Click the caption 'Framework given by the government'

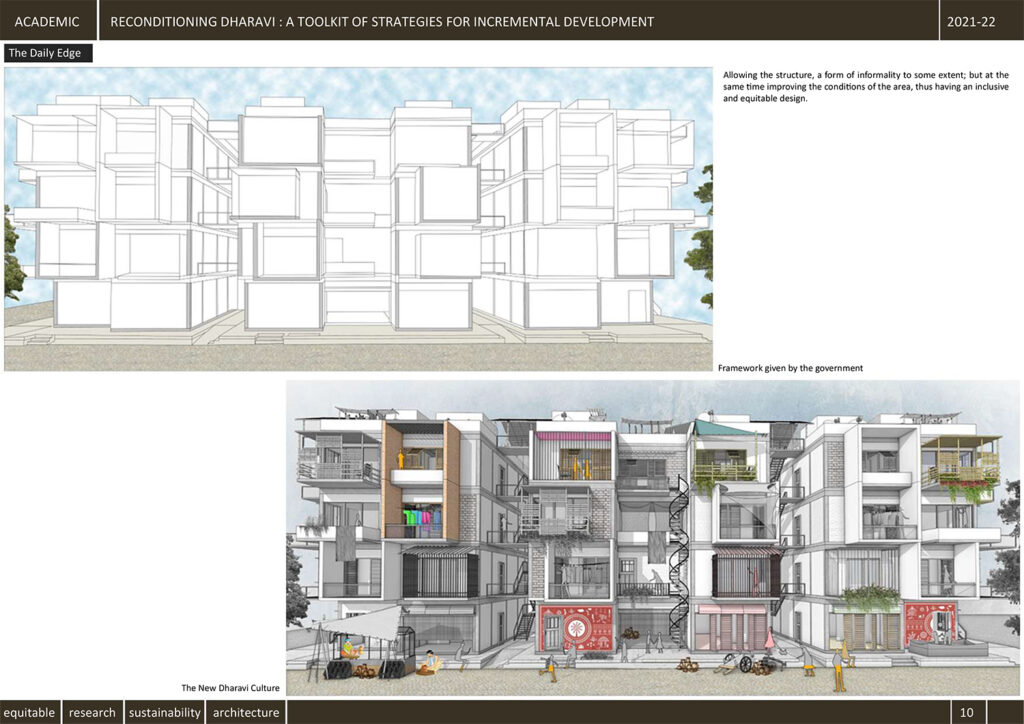792,367
